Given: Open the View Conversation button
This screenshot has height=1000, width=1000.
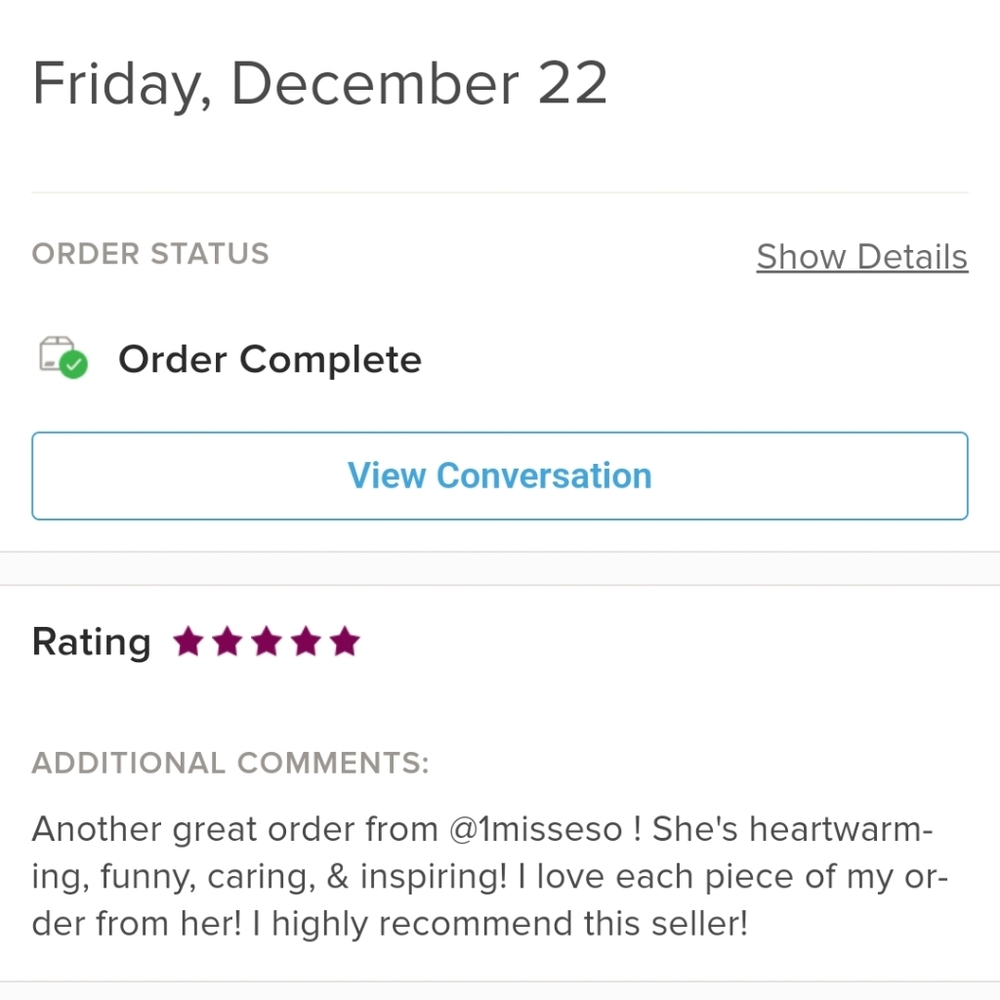Looking at the screenshot, I should pos(500,476).
